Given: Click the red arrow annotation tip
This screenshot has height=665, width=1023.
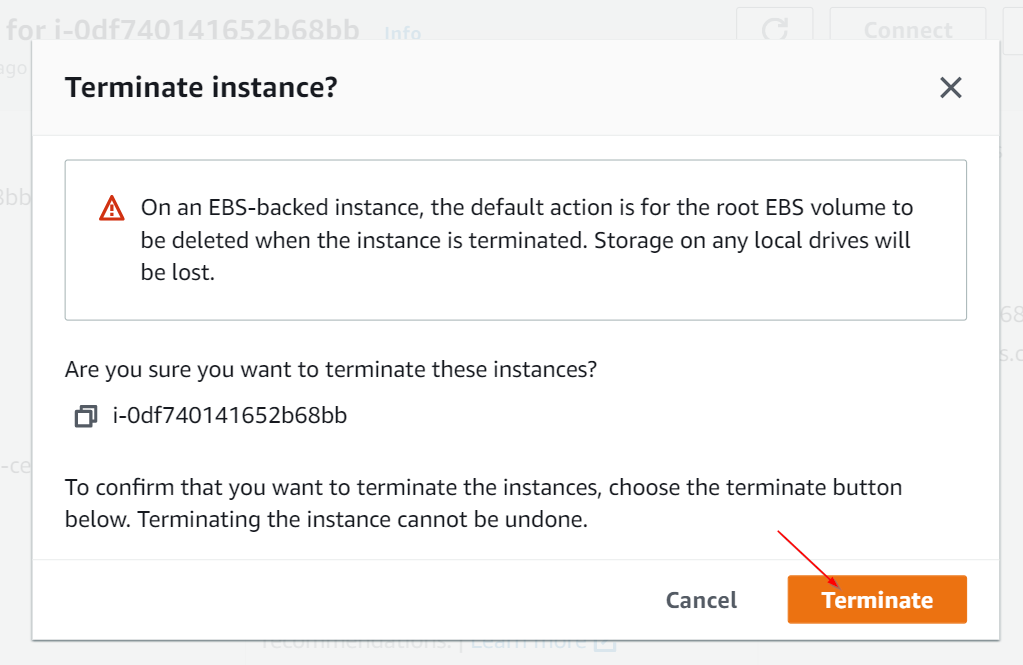Looking at the screenshot, I should [x=836, y=583].
